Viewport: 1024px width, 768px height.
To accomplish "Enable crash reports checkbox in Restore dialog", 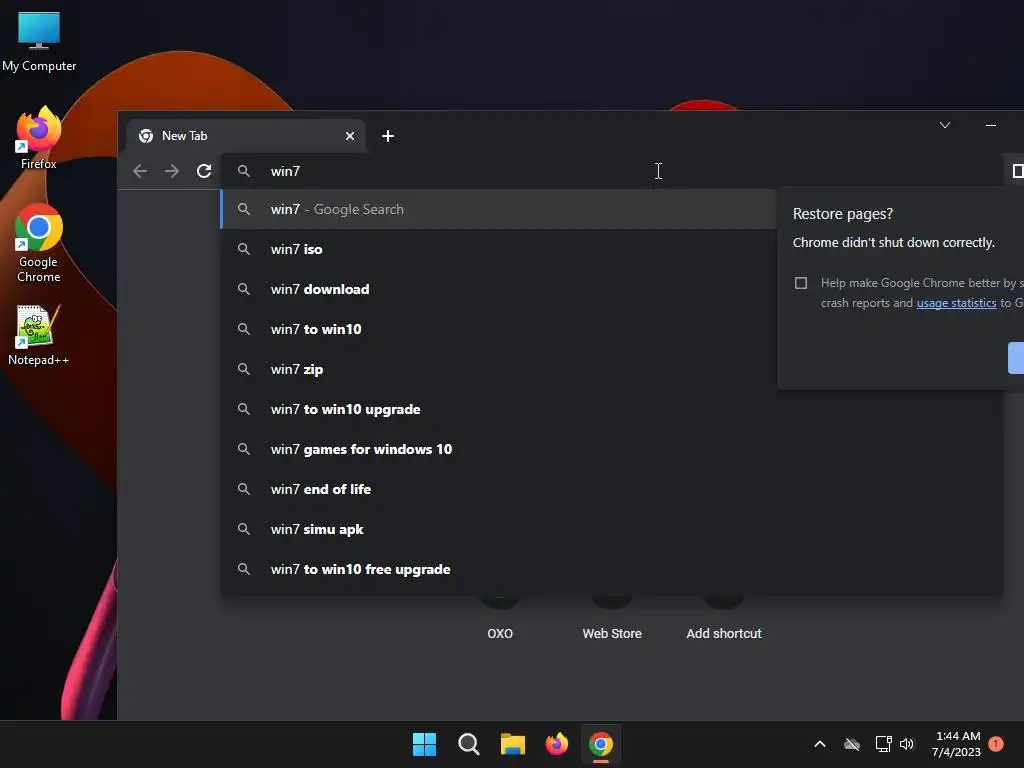I will click(x=801, y=283).
